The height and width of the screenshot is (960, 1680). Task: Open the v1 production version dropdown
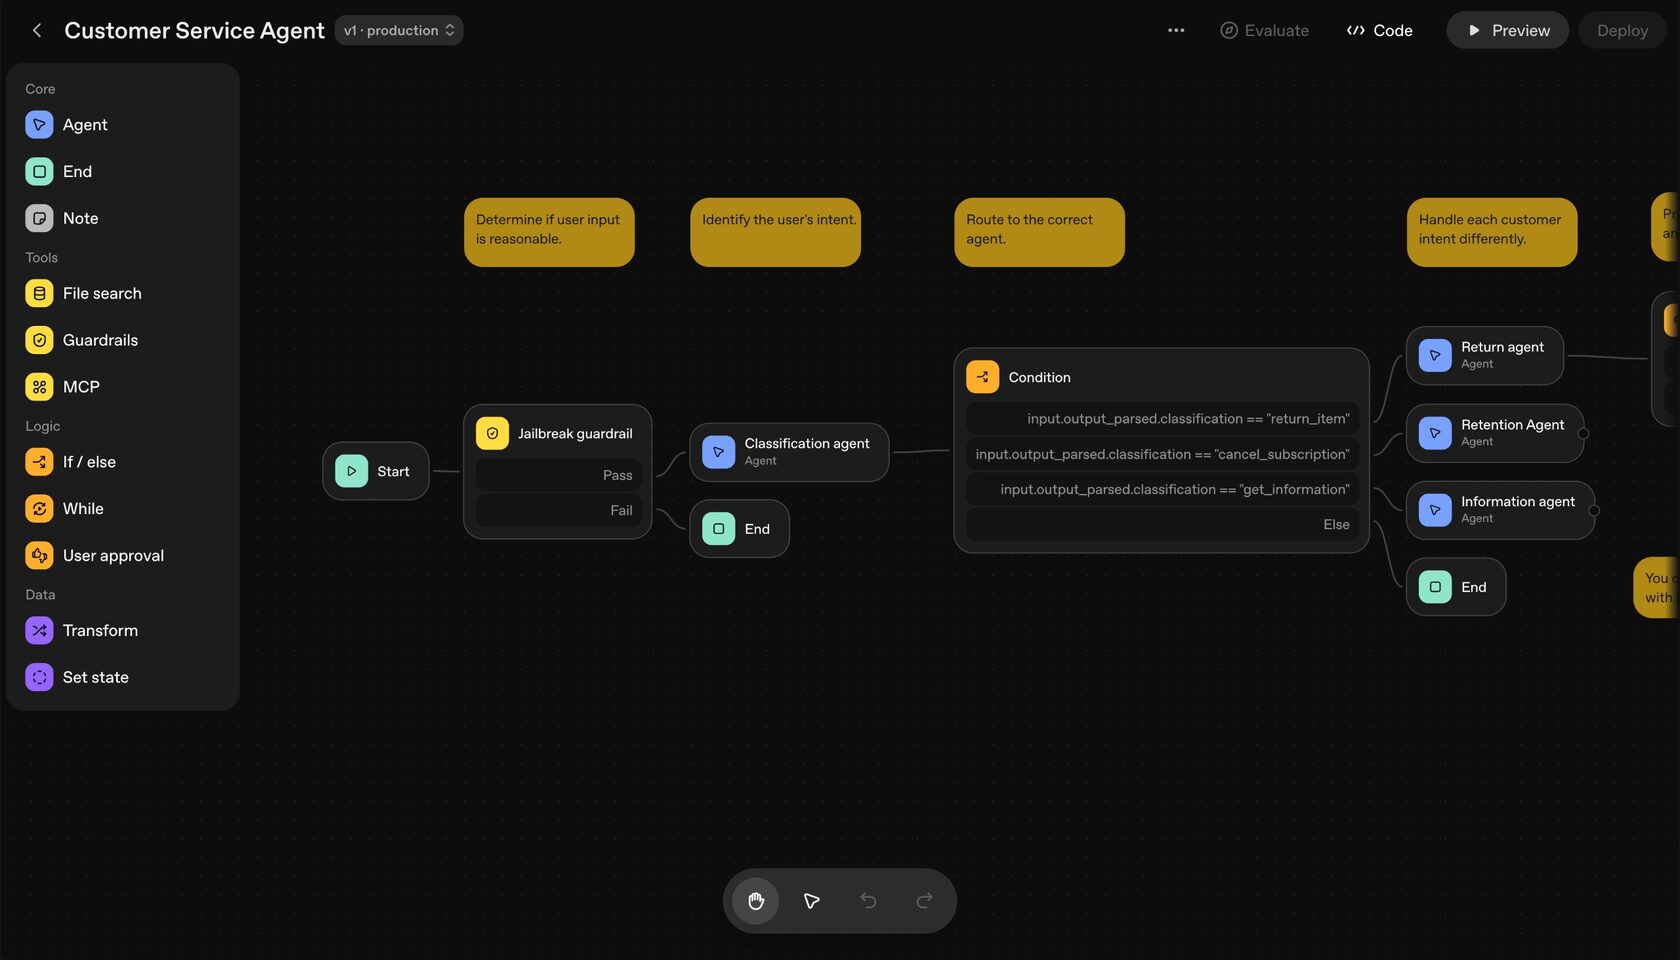click(399, 30)
